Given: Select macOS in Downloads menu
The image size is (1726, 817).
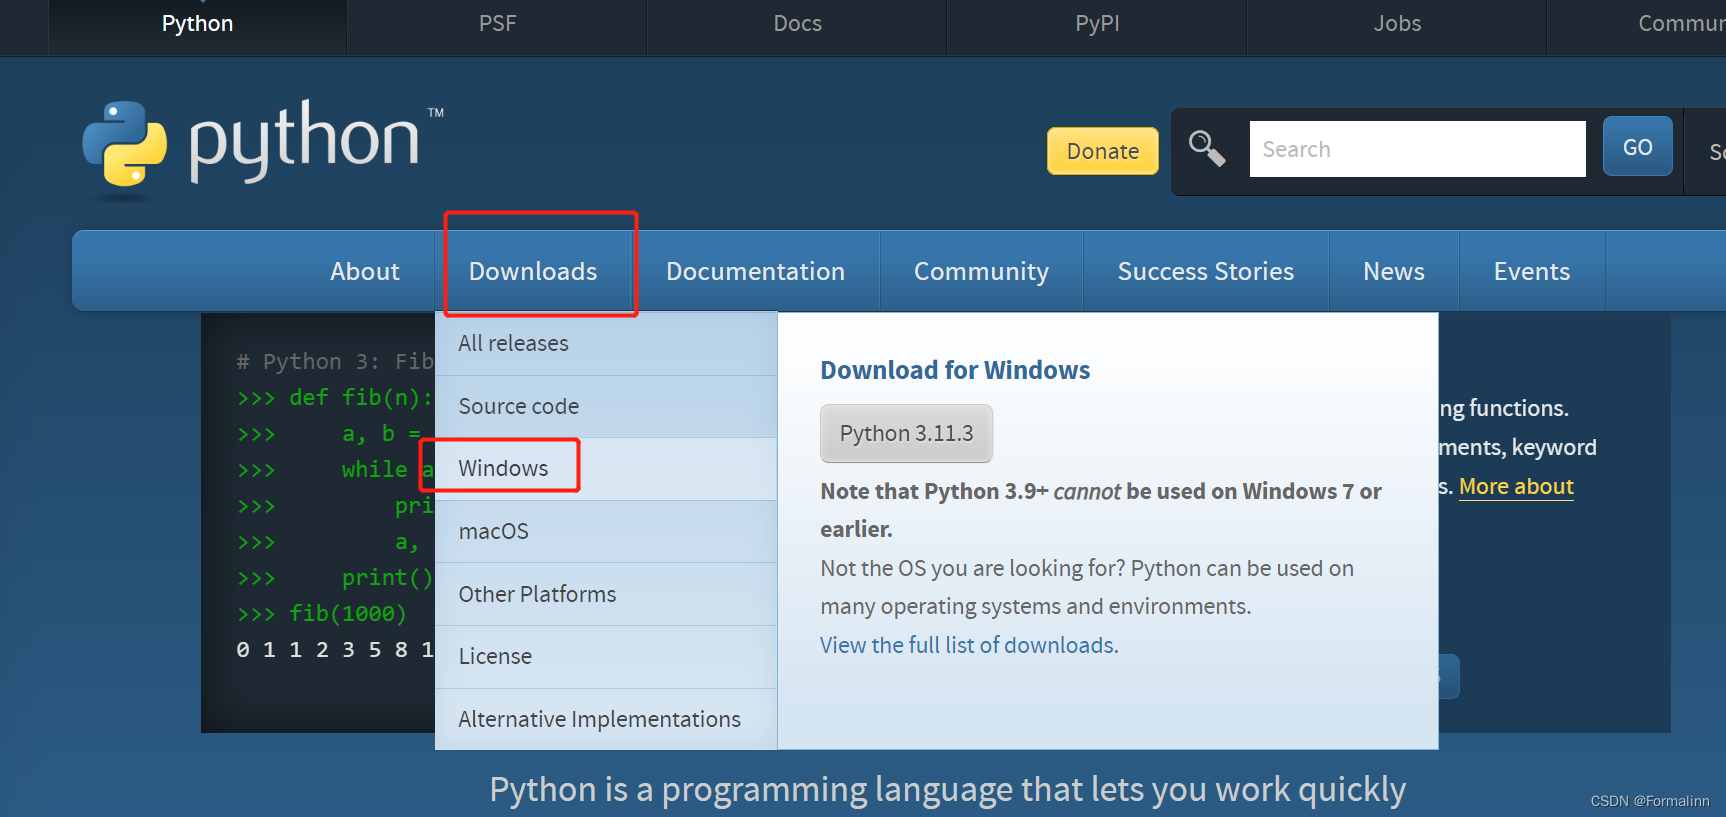Looking at the screenshot, I should (x=606, y=531).
